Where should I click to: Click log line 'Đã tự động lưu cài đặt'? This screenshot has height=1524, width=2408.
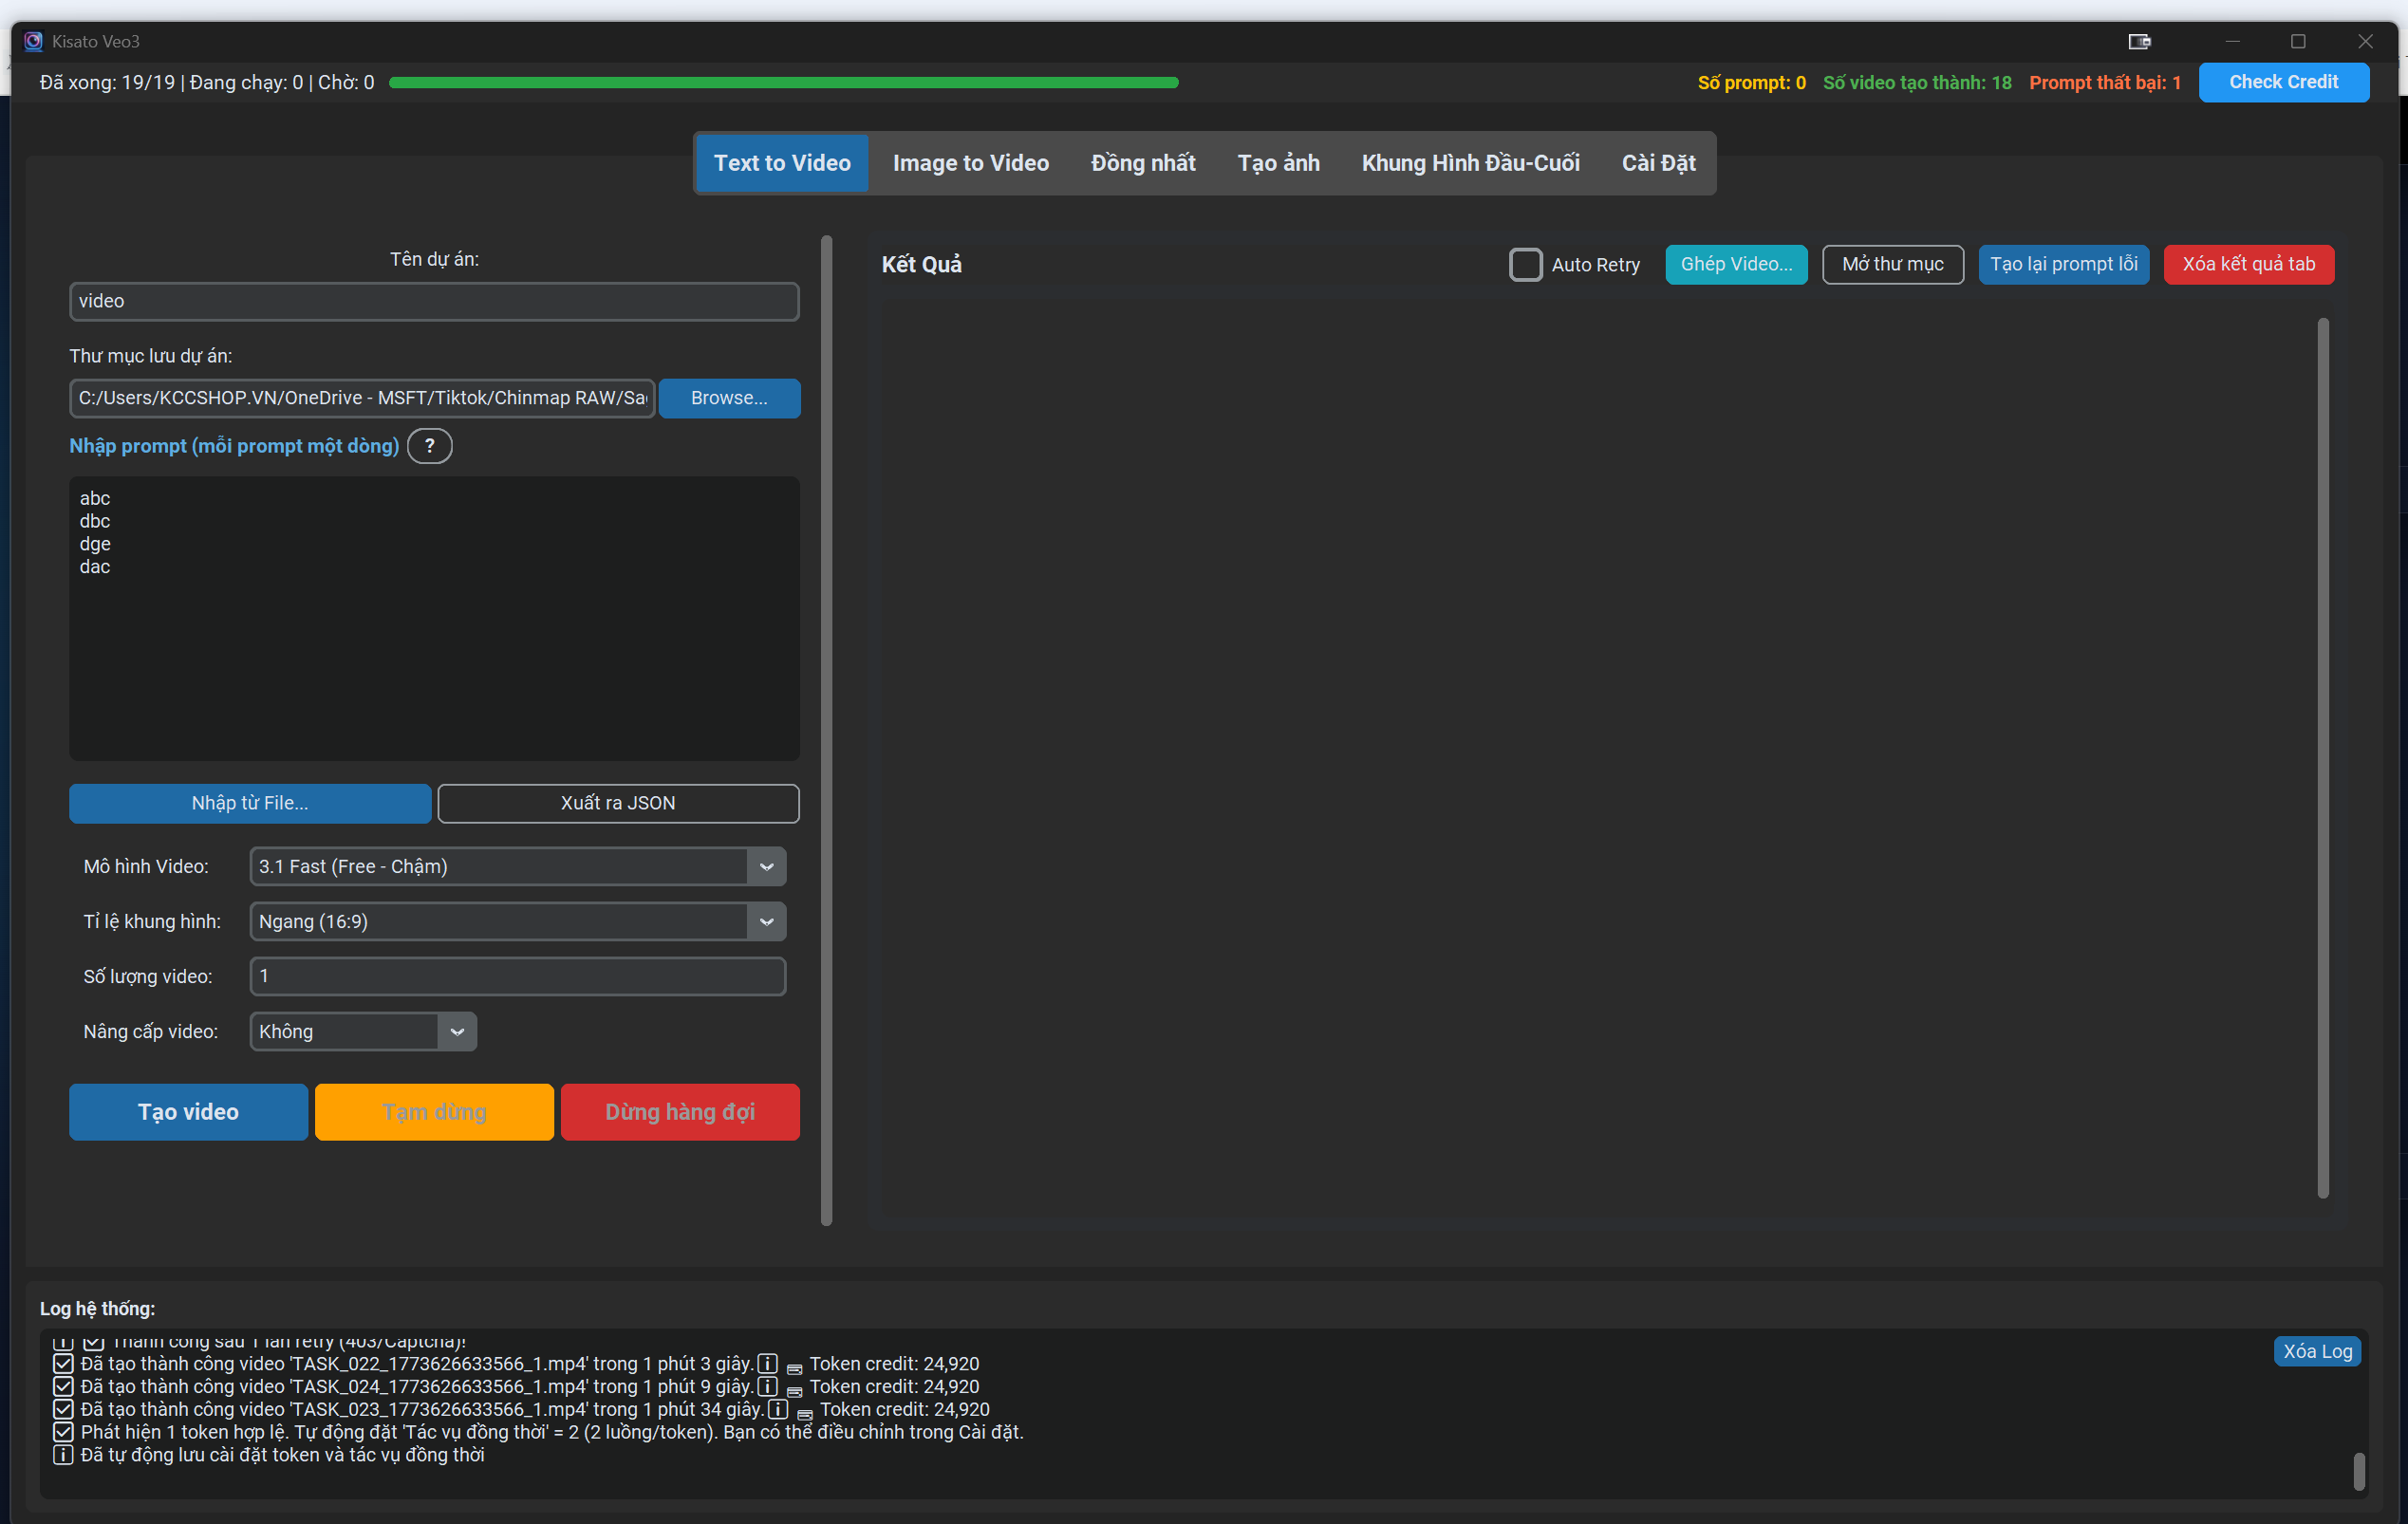[x=268, y=1456]
